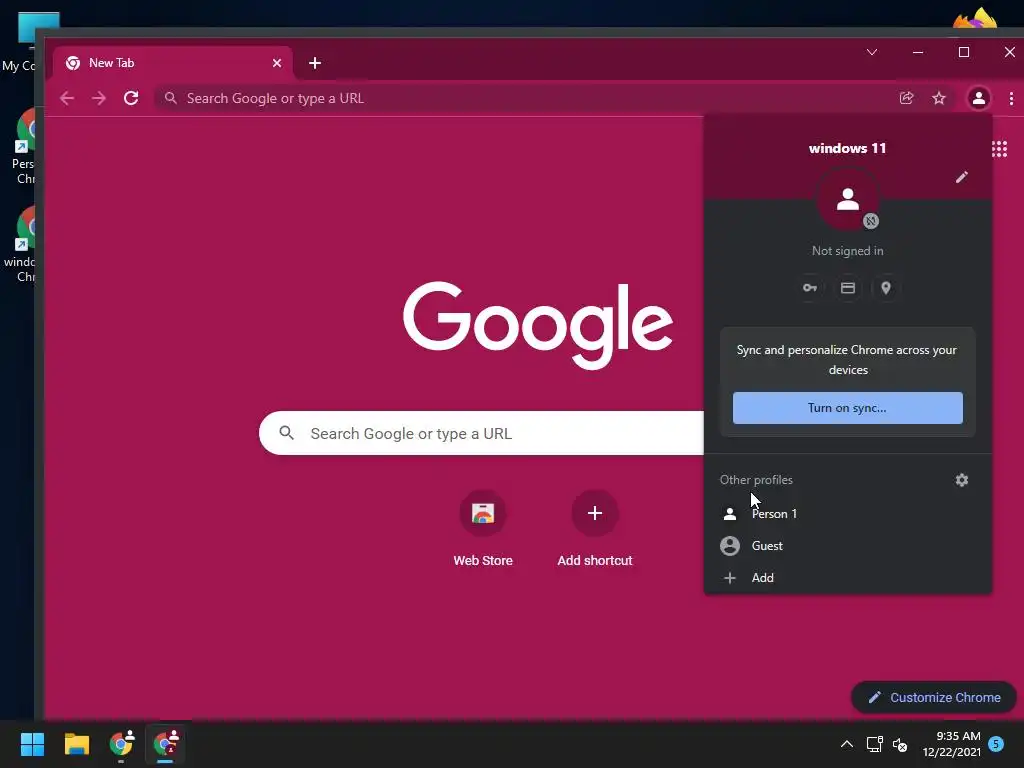Edit the windows 11 profile with pencil icon
The image size is (1024, 768).
[961, 178]
